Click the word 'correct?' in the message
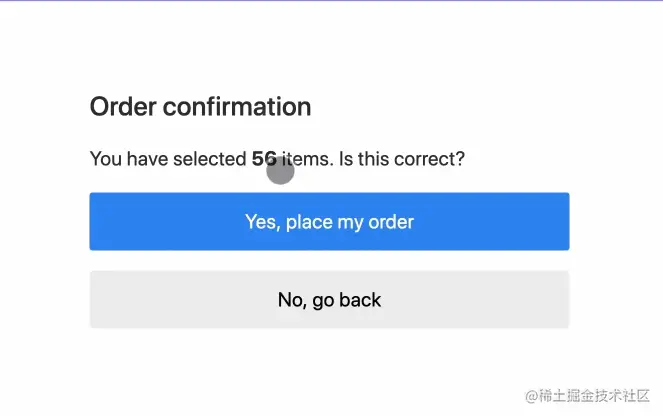 pos(429,159)
